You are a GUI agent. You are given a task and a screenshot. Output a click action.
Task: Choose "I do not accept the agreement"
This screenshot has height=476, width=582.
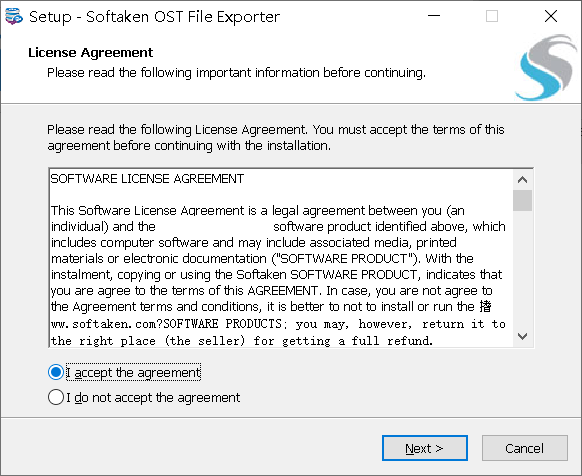click(x=56, y=397)
